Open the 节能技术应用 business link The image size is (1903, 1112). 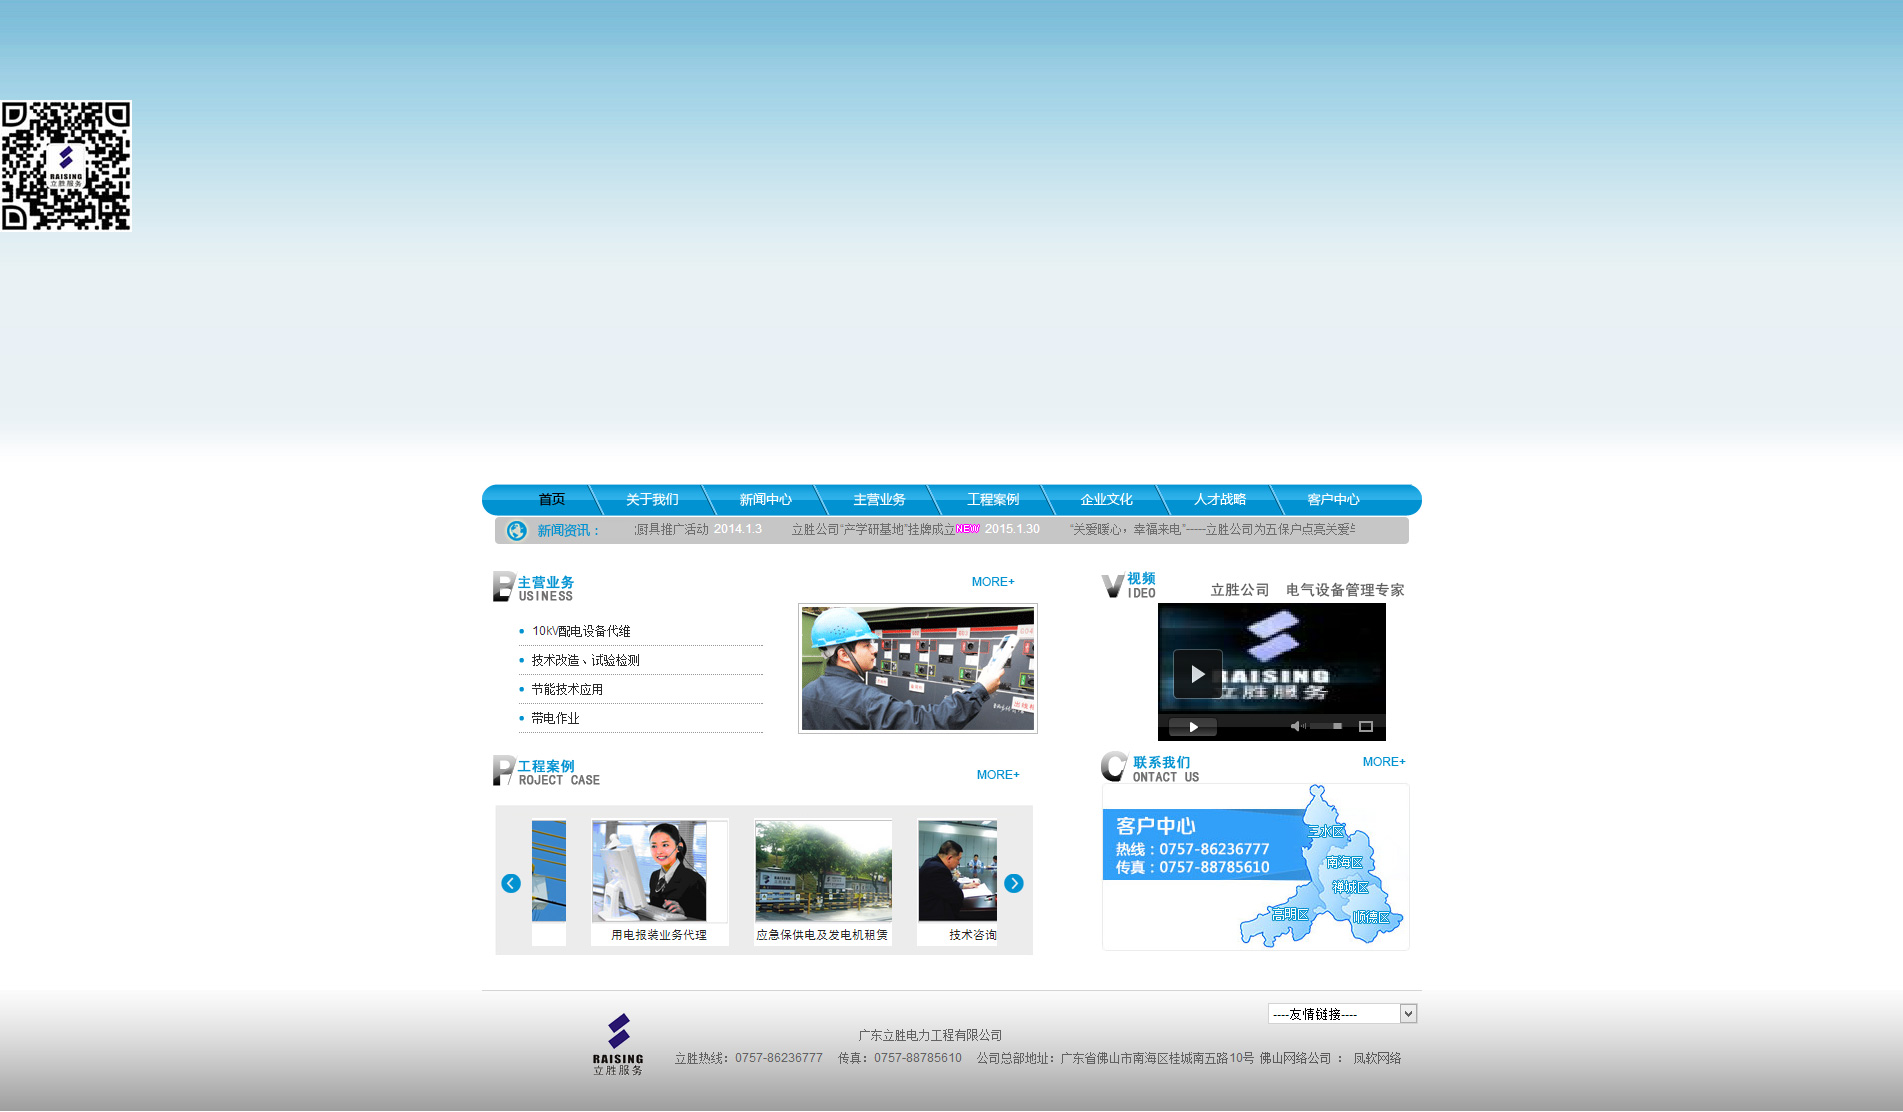pyautogui.click(x=567, y=690)
